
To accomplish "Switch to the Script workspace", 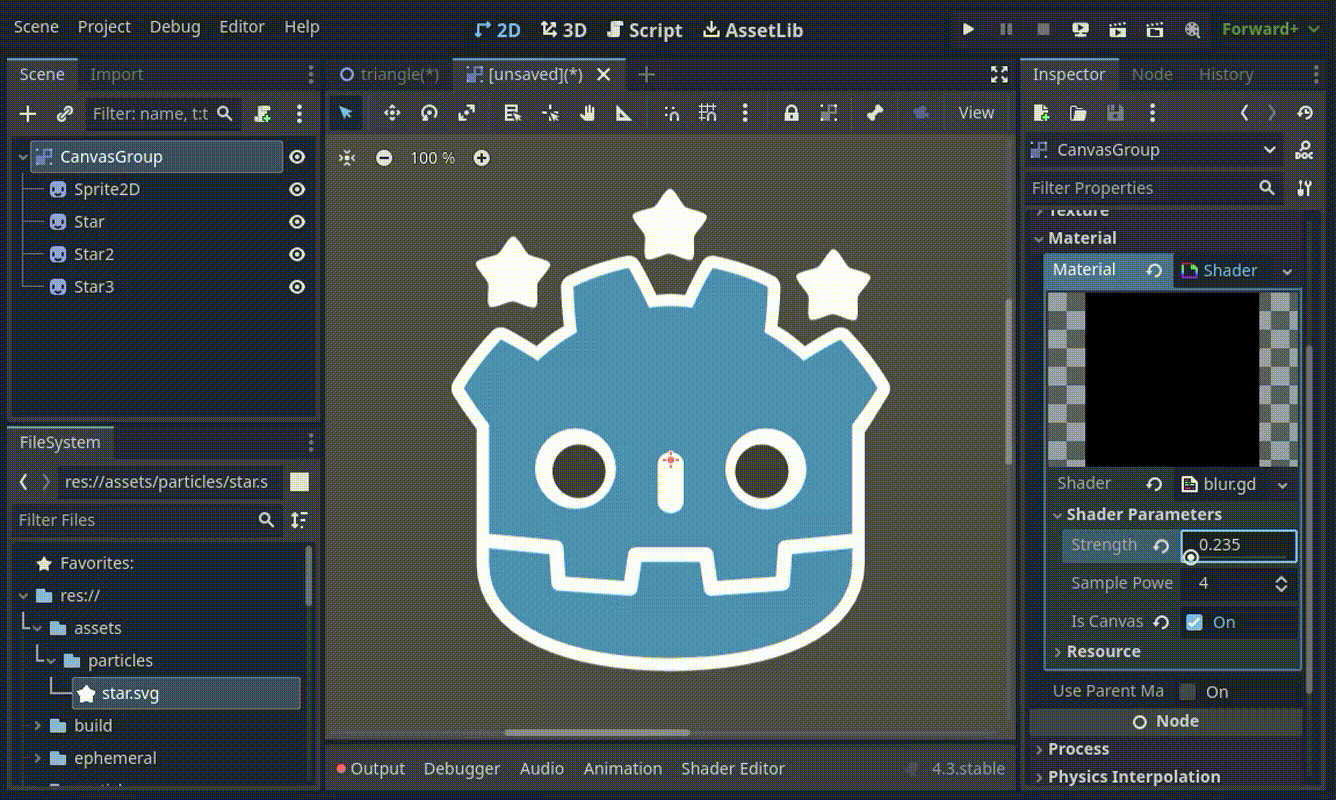I will 645,30.
